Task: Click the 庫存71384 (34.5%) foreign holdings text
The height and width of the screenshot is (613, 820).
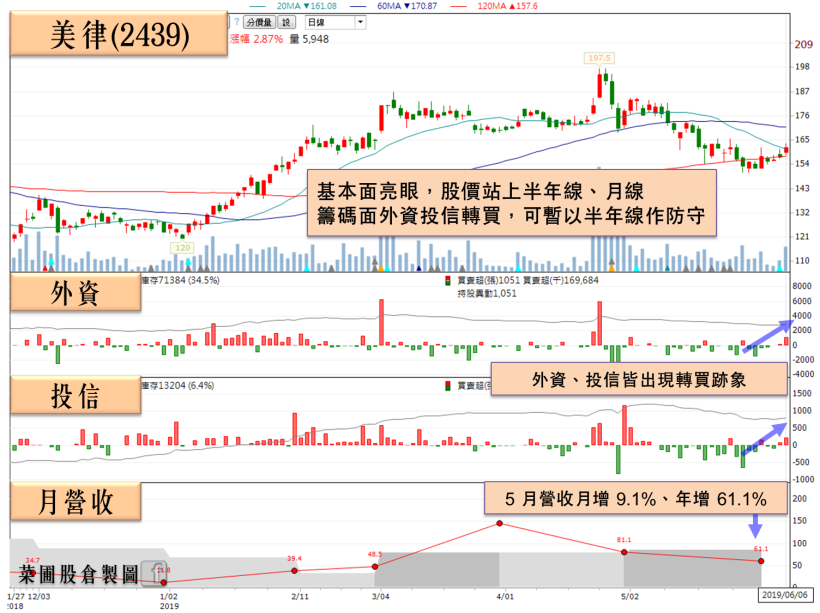Action: click(x=180, y=280)
